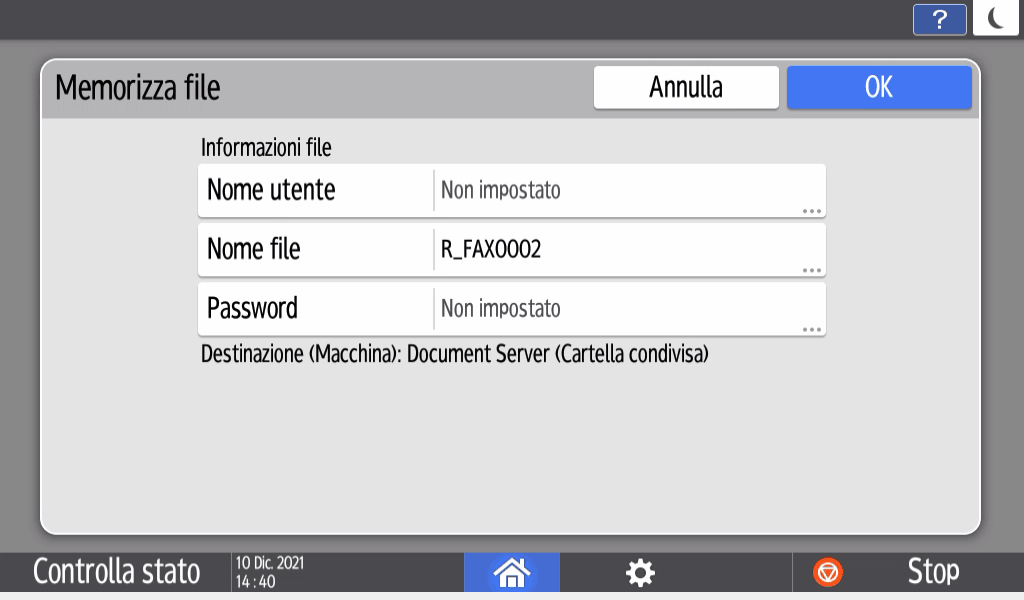Cancel with the Annulla button
1024x600 pixels.
click(686, 87)
